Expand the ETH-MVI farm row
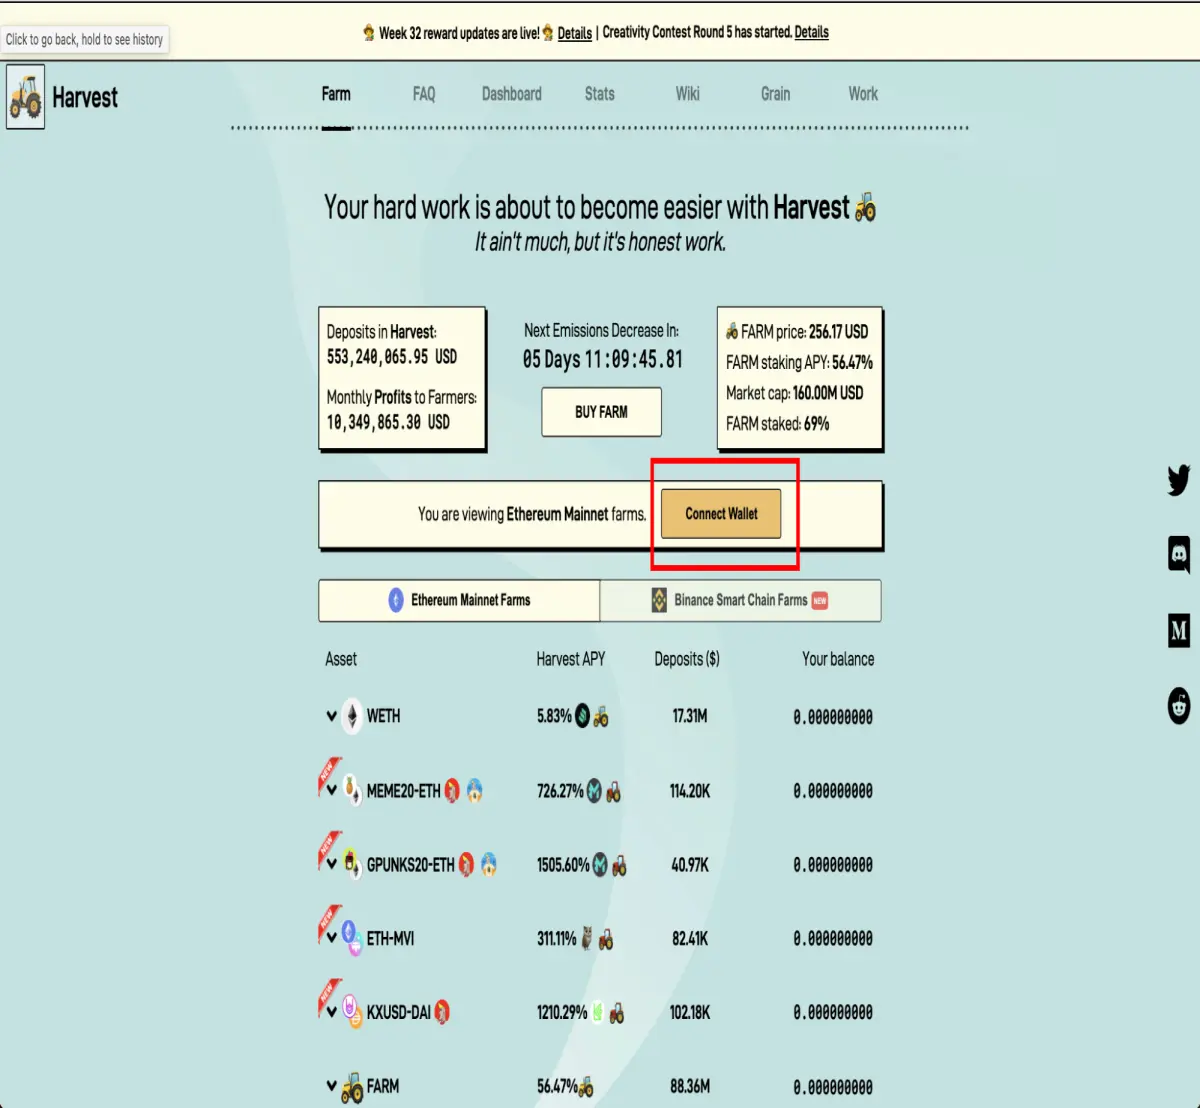1200x1108 pixels. coord(331,938)
